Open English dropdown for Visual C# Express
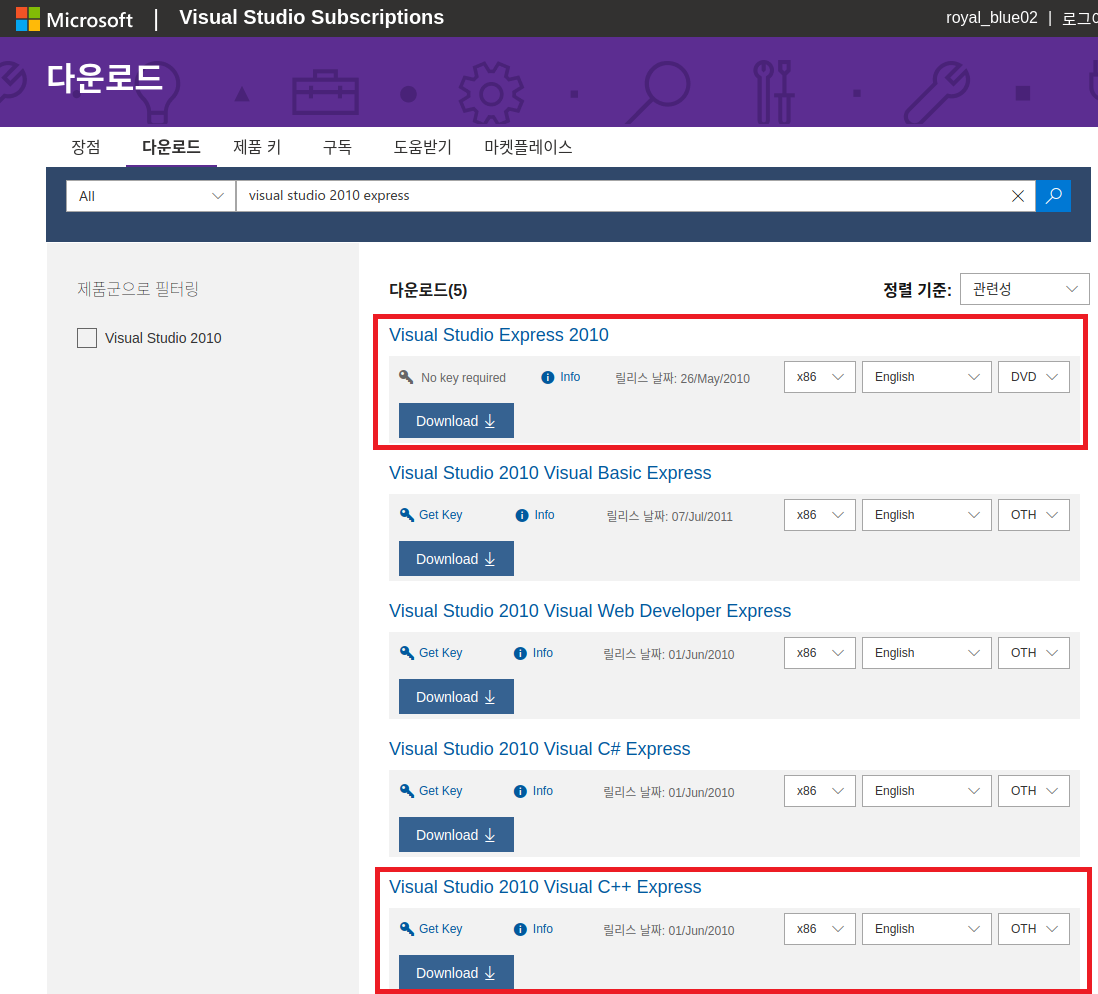The image size is (1098, 994). [926, 791]
